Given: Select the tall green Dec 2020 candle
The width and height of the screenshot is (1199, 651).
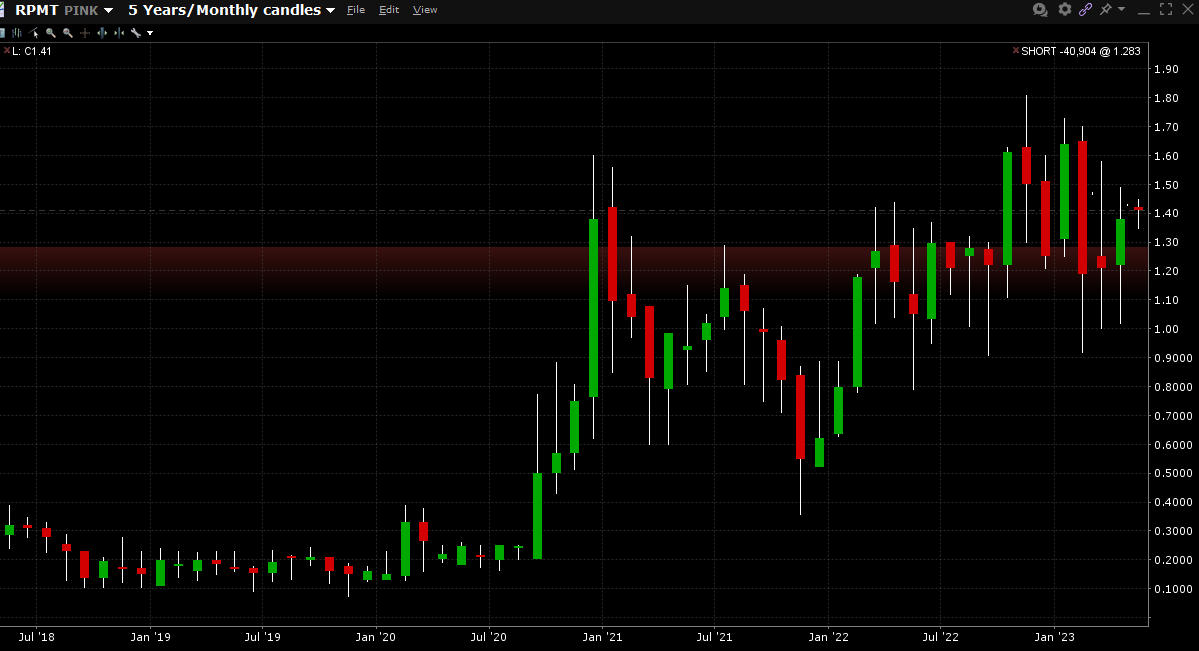Looking at the screenshot, I should click(x=593, y=308).
